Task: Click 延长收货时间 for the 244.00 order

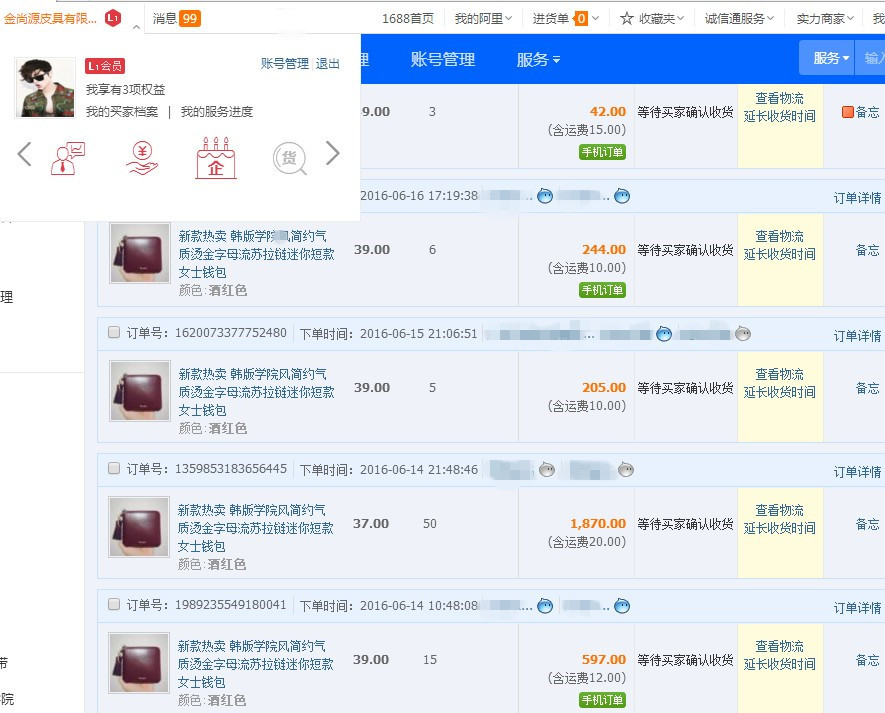Action: coord(779,254)
